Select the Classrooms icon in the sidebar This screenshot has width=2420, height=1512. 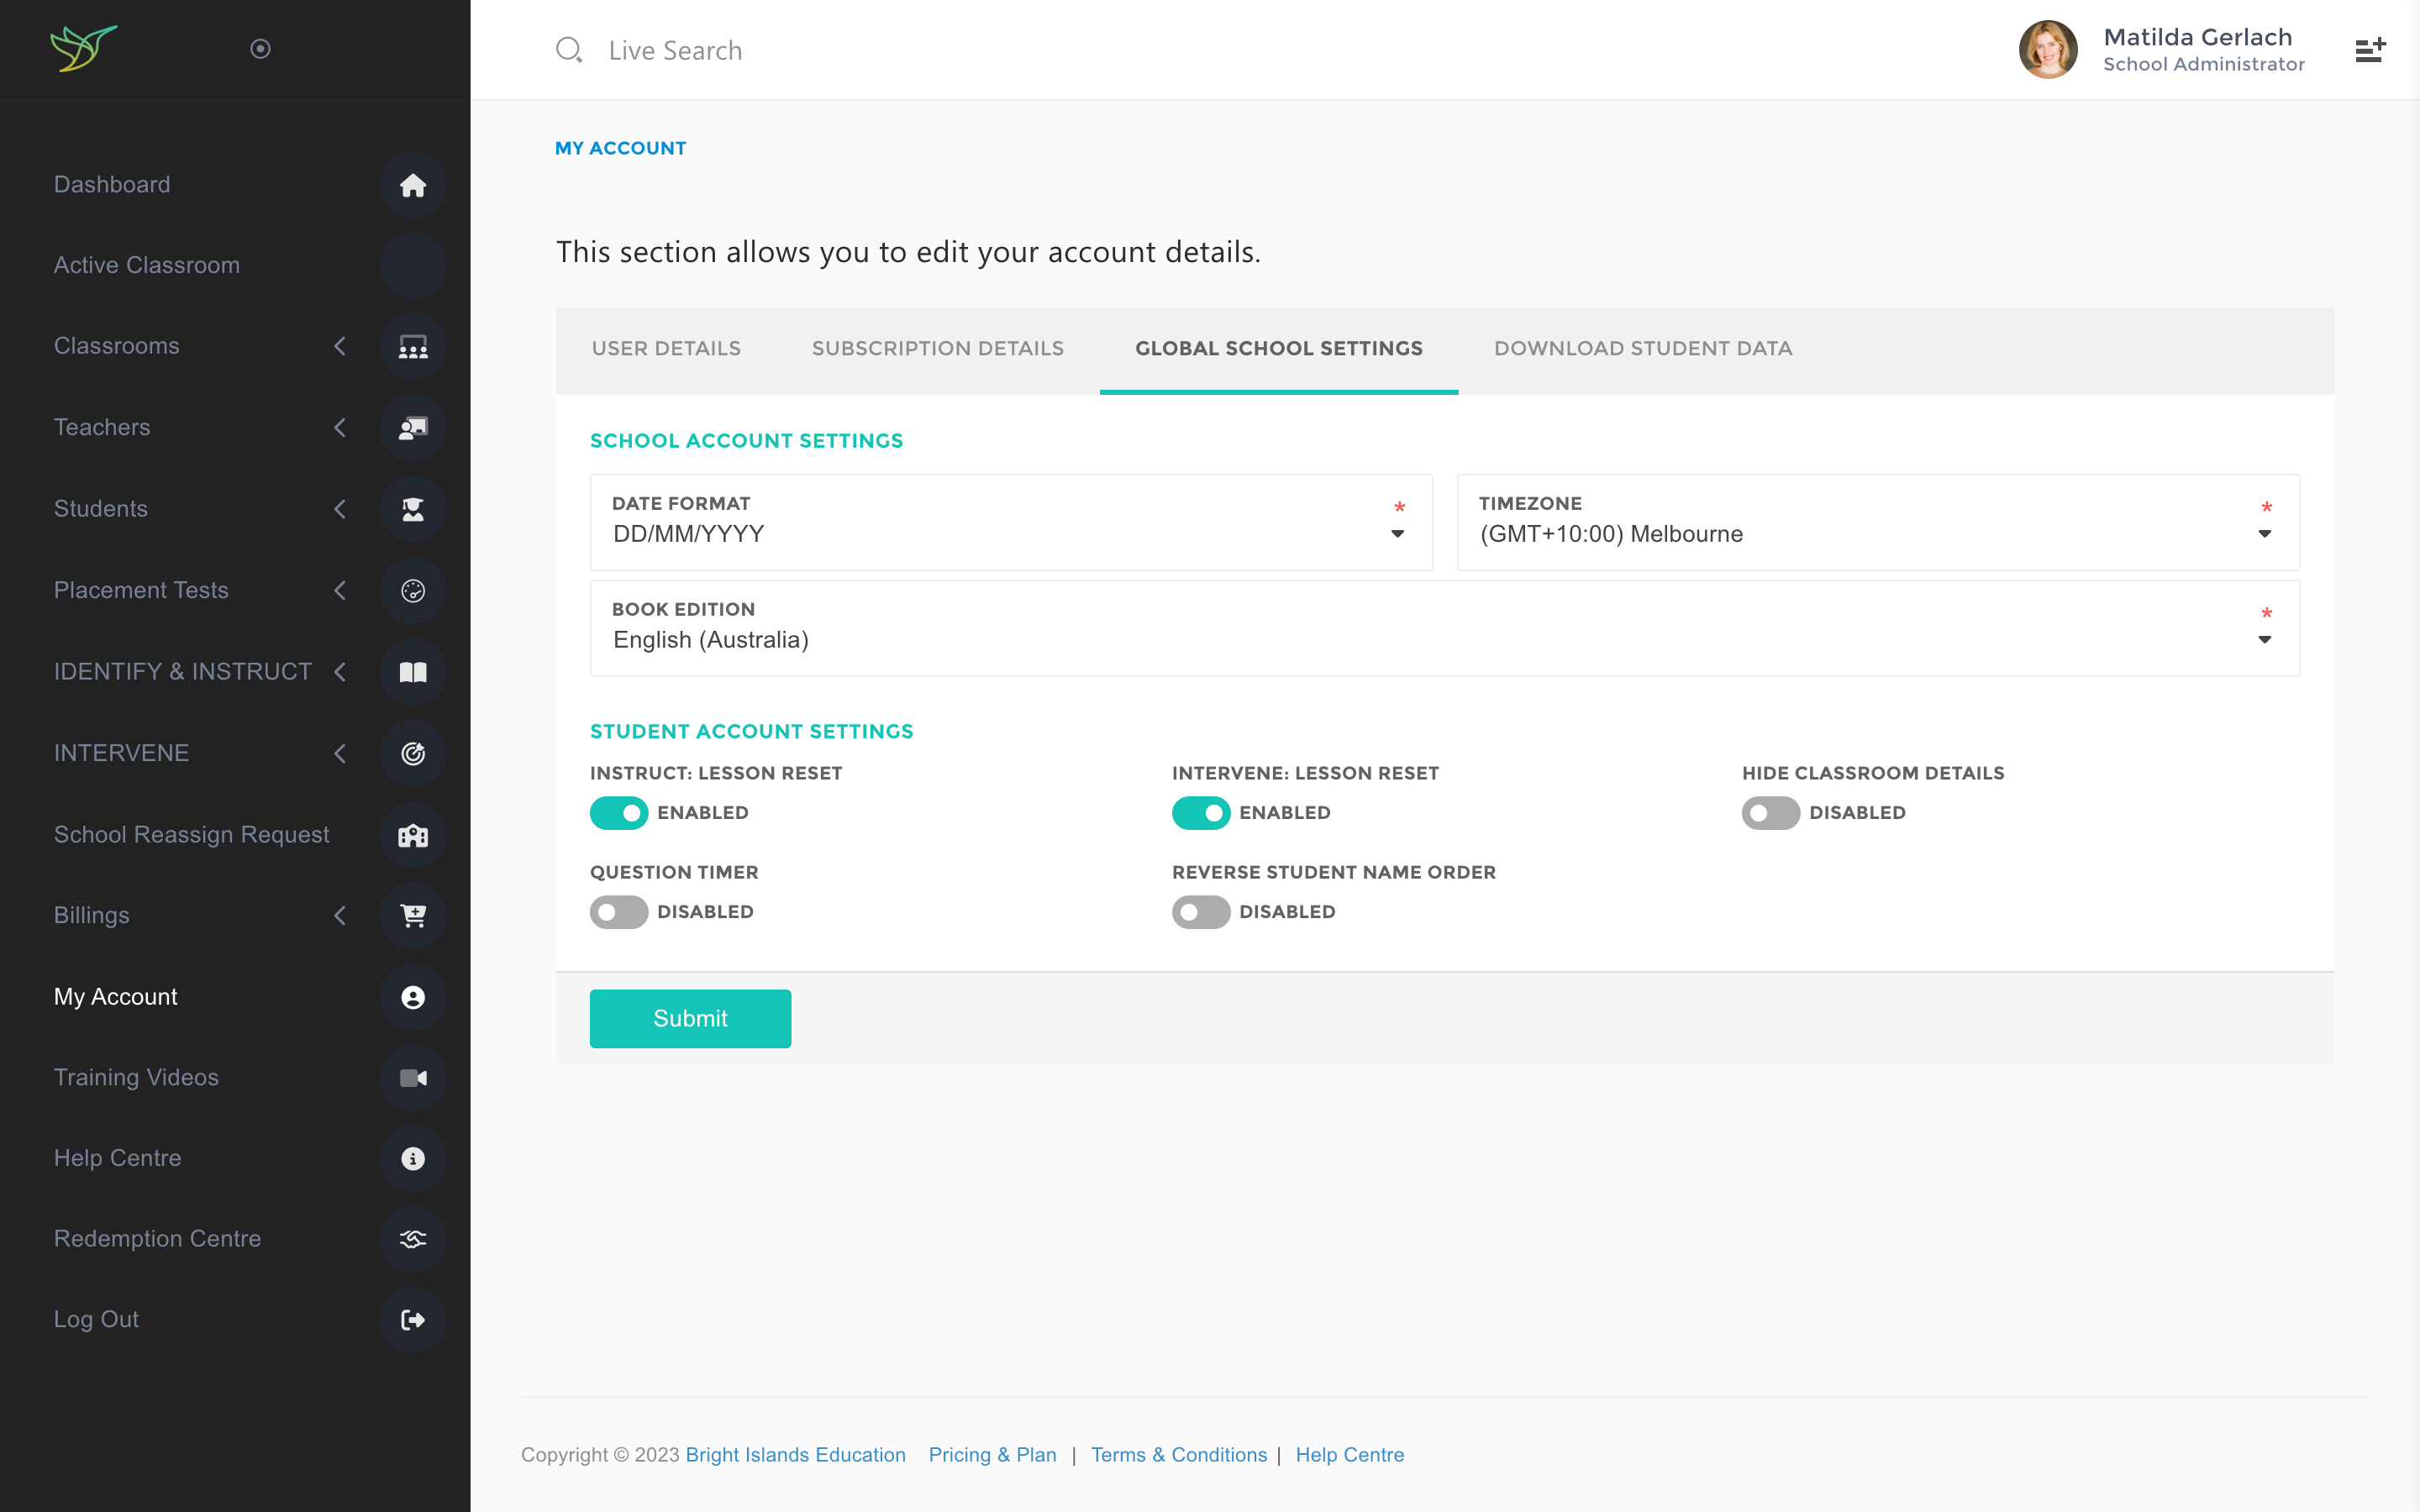(413, 346)
